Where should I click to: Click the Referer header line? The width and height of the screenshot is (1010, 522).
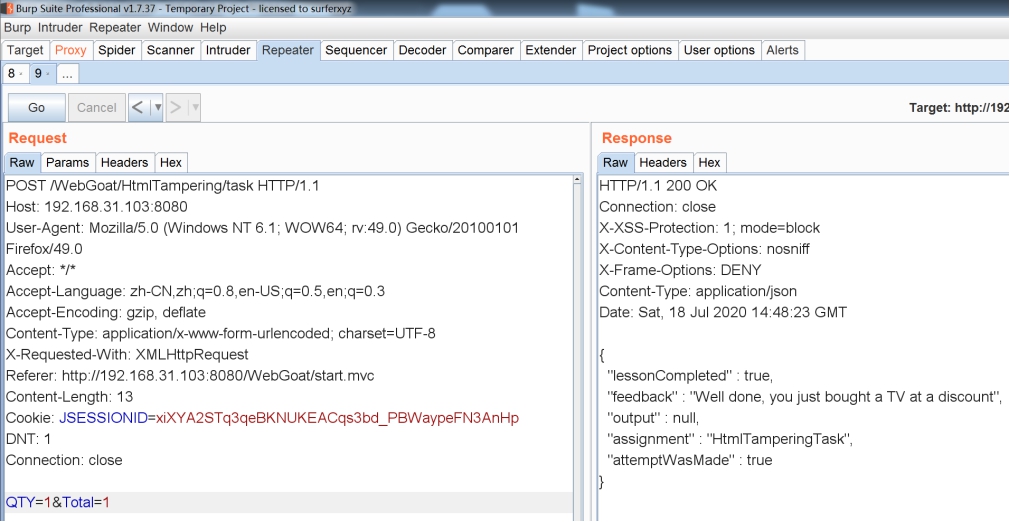(x=190, y=376)
